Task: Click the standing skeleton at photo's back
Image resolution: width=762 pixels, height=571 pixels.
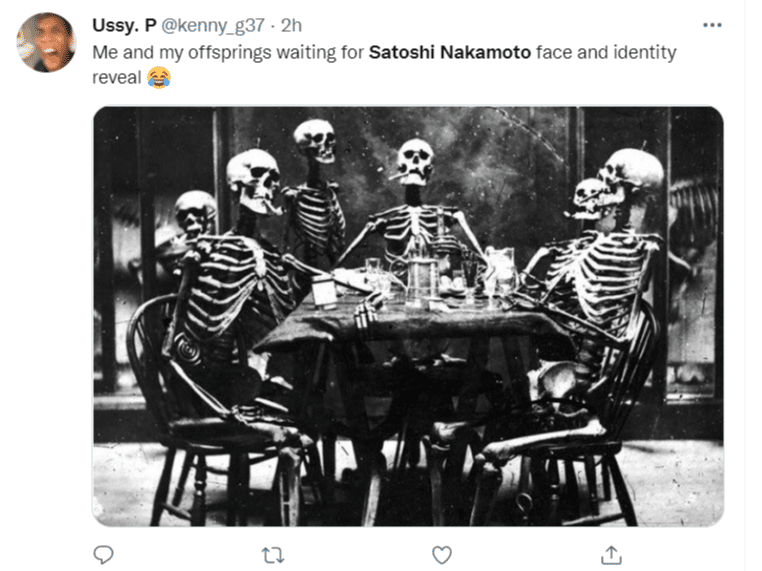Action: click(316, 192)
